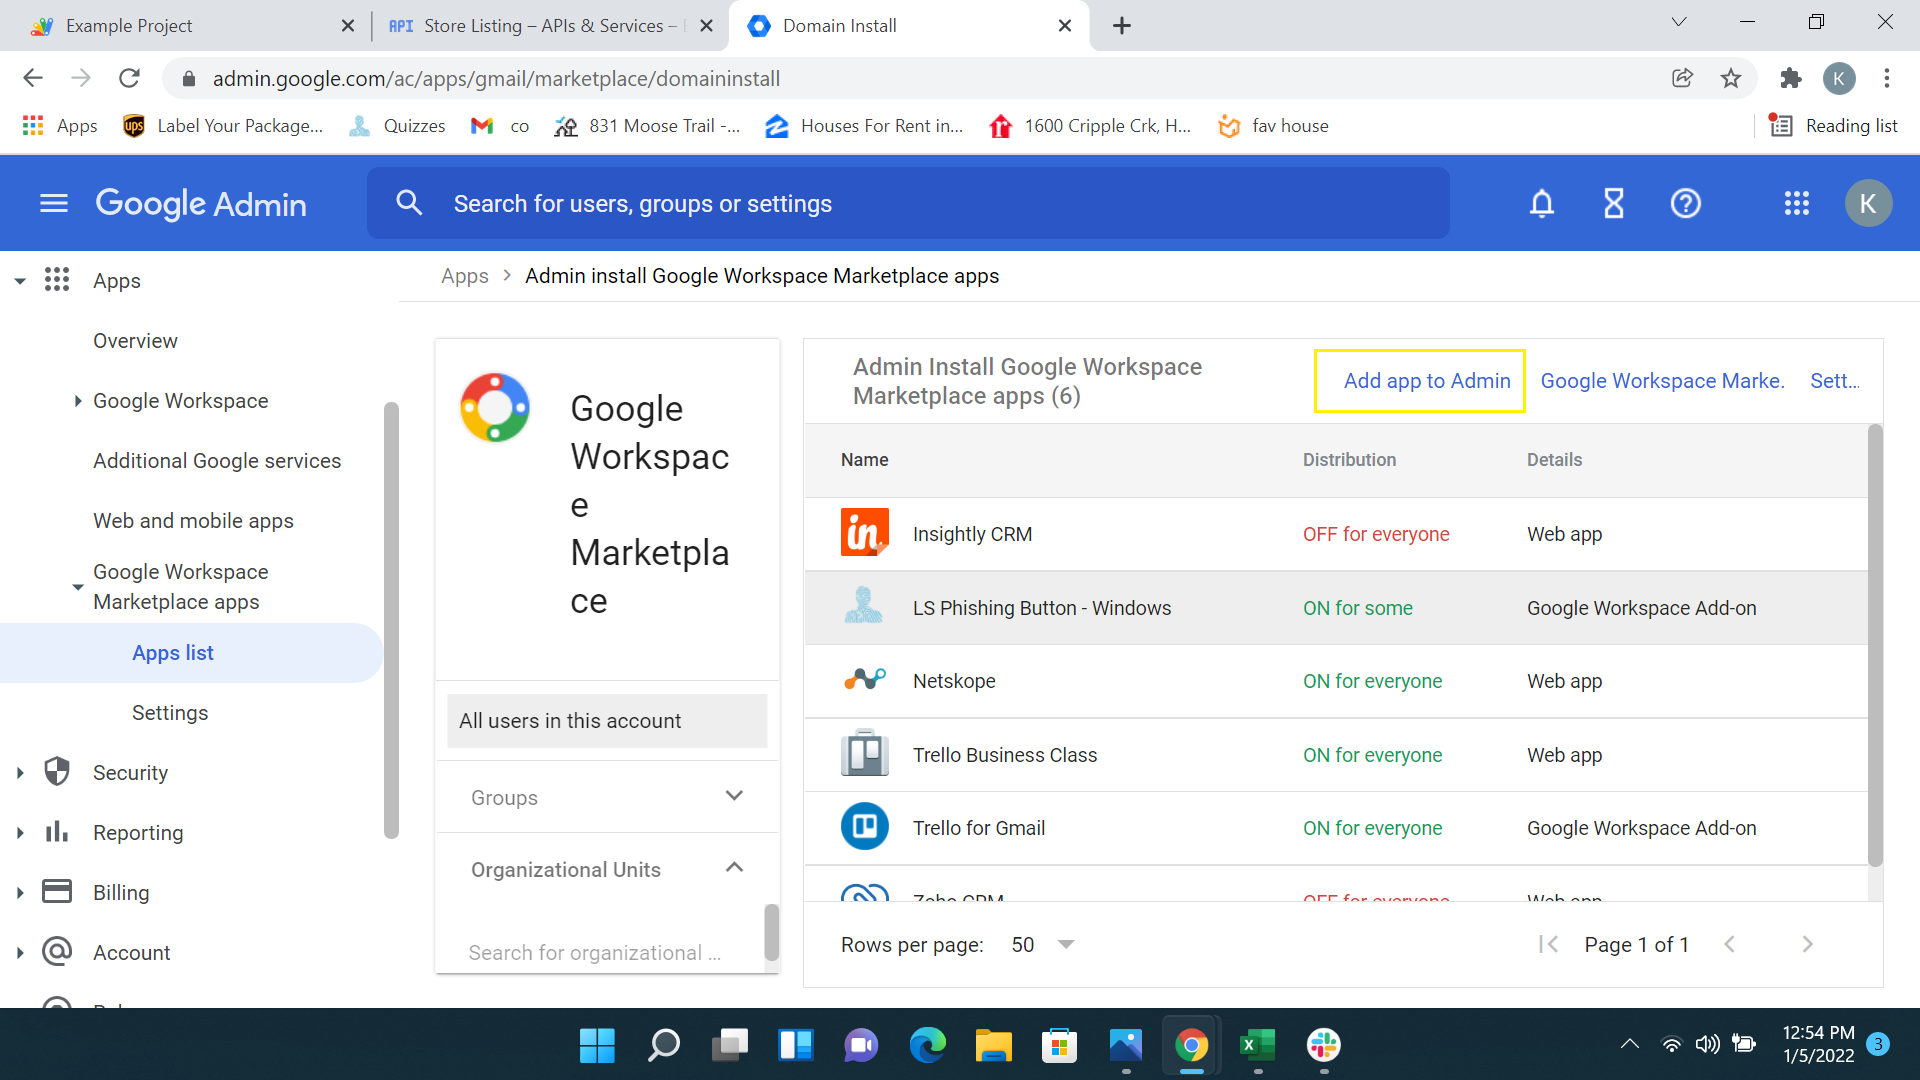Viewport: 1920px width, 1080px height.
Task: Open the help question mark icon
Action: pyautogui.click(x=1686, y=204)
